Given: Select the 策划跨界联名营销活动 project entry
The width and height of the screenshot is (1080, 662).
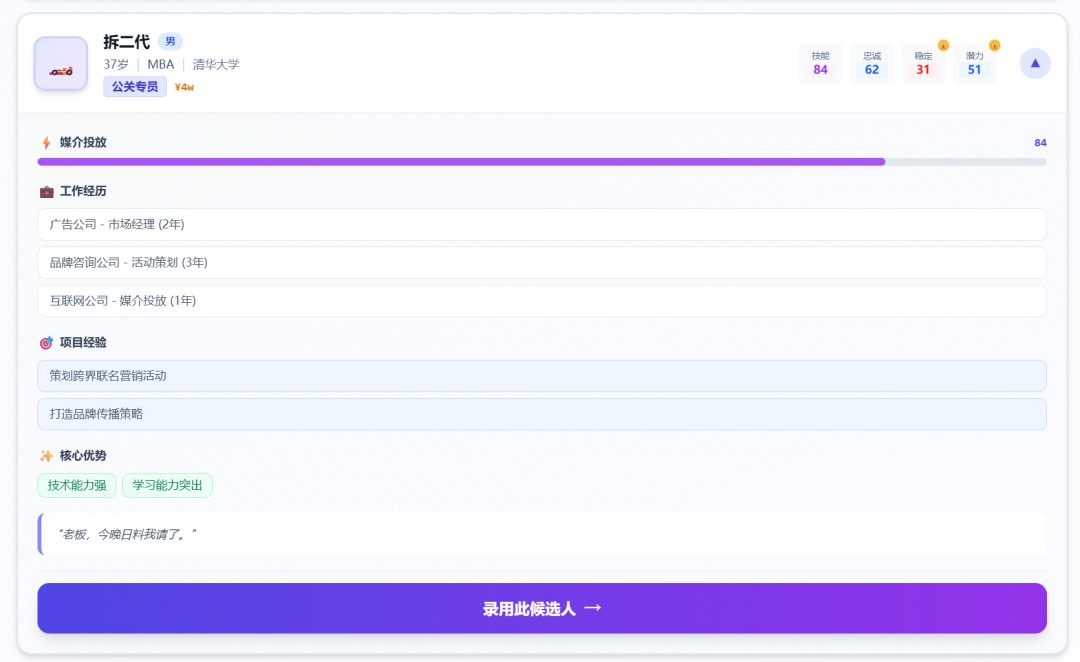Looking at the screenshot, I should (542, 376).
